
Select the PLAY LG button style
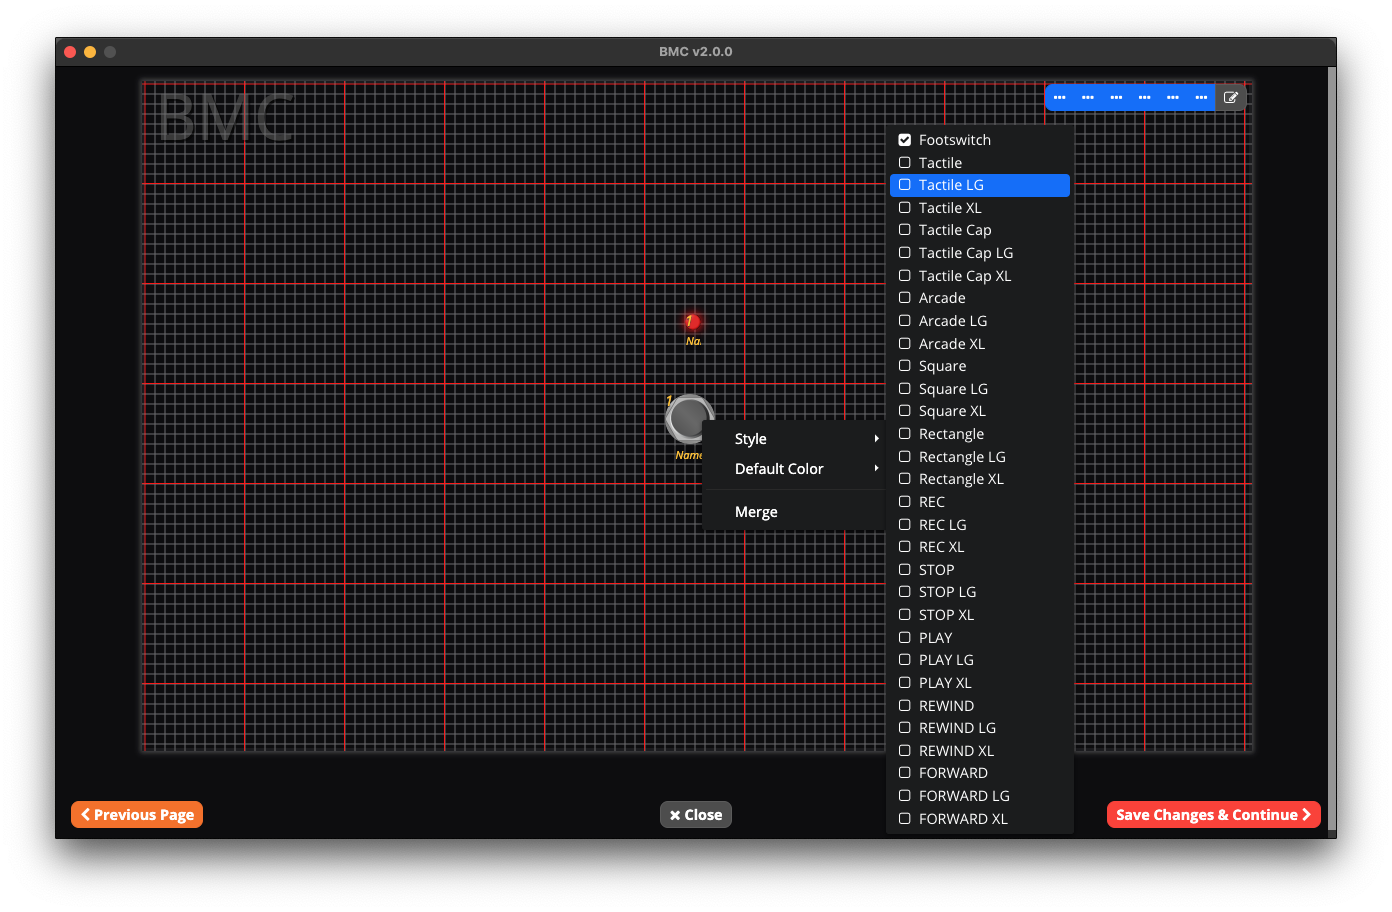point(980,660)
